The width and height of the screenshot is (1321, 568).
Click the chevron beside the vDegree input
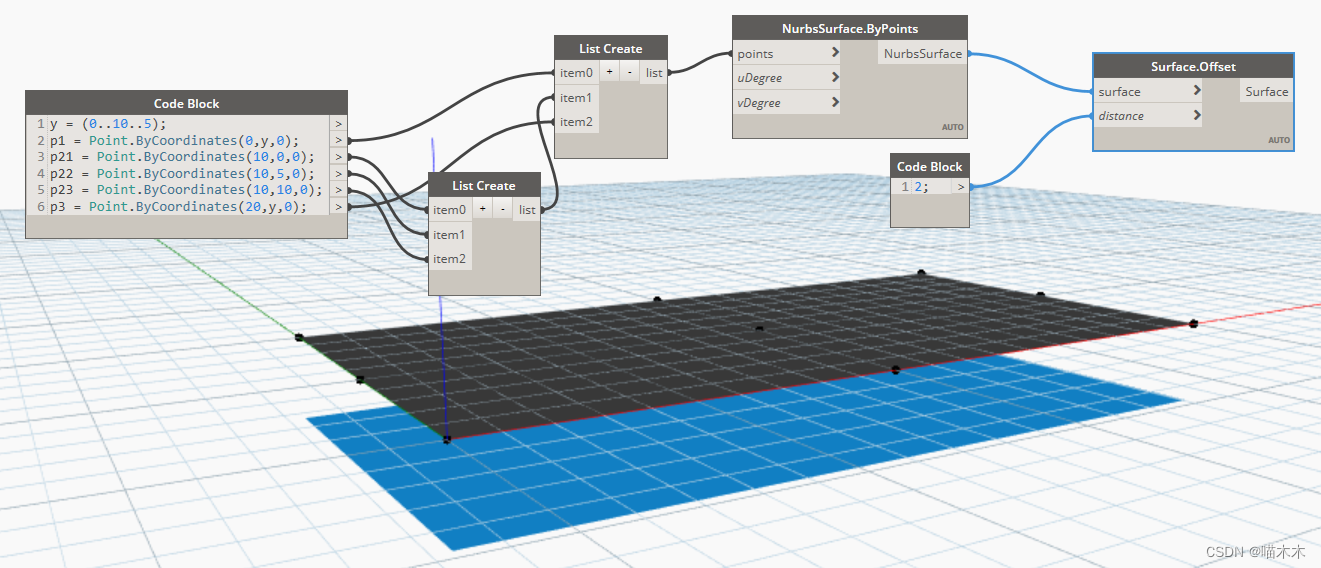(x=835, y=102)
